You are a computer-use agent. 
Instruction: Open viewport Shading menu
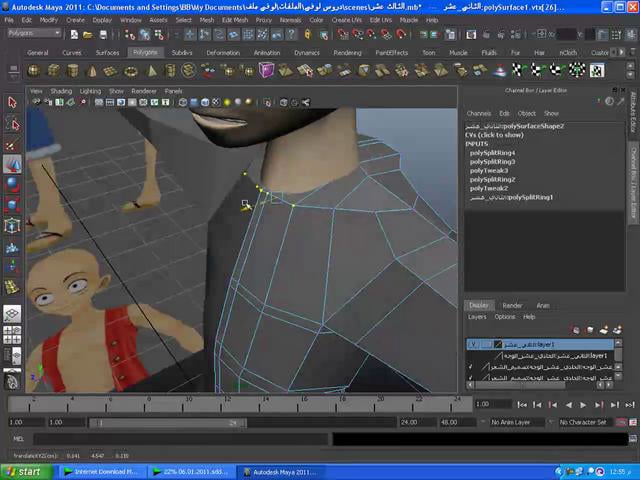(x=61, y=91)
